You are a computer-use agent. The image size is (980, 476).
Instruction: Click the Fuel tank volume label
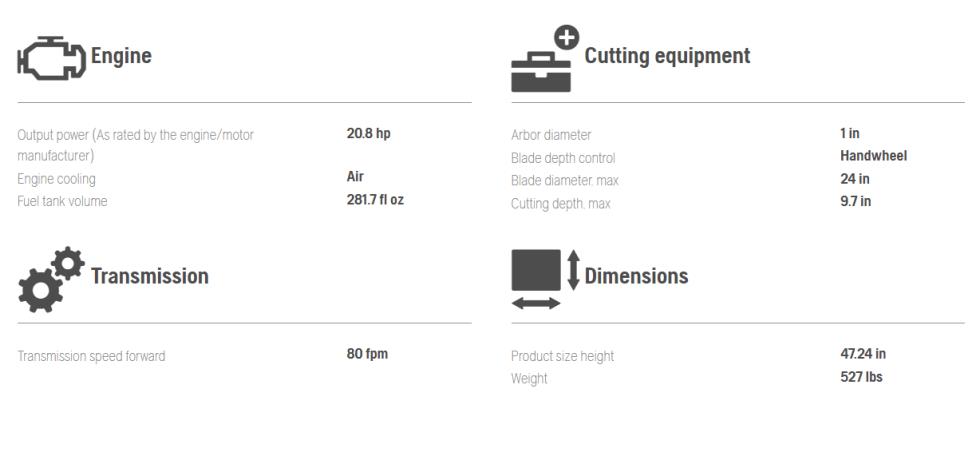click(62, 201)
